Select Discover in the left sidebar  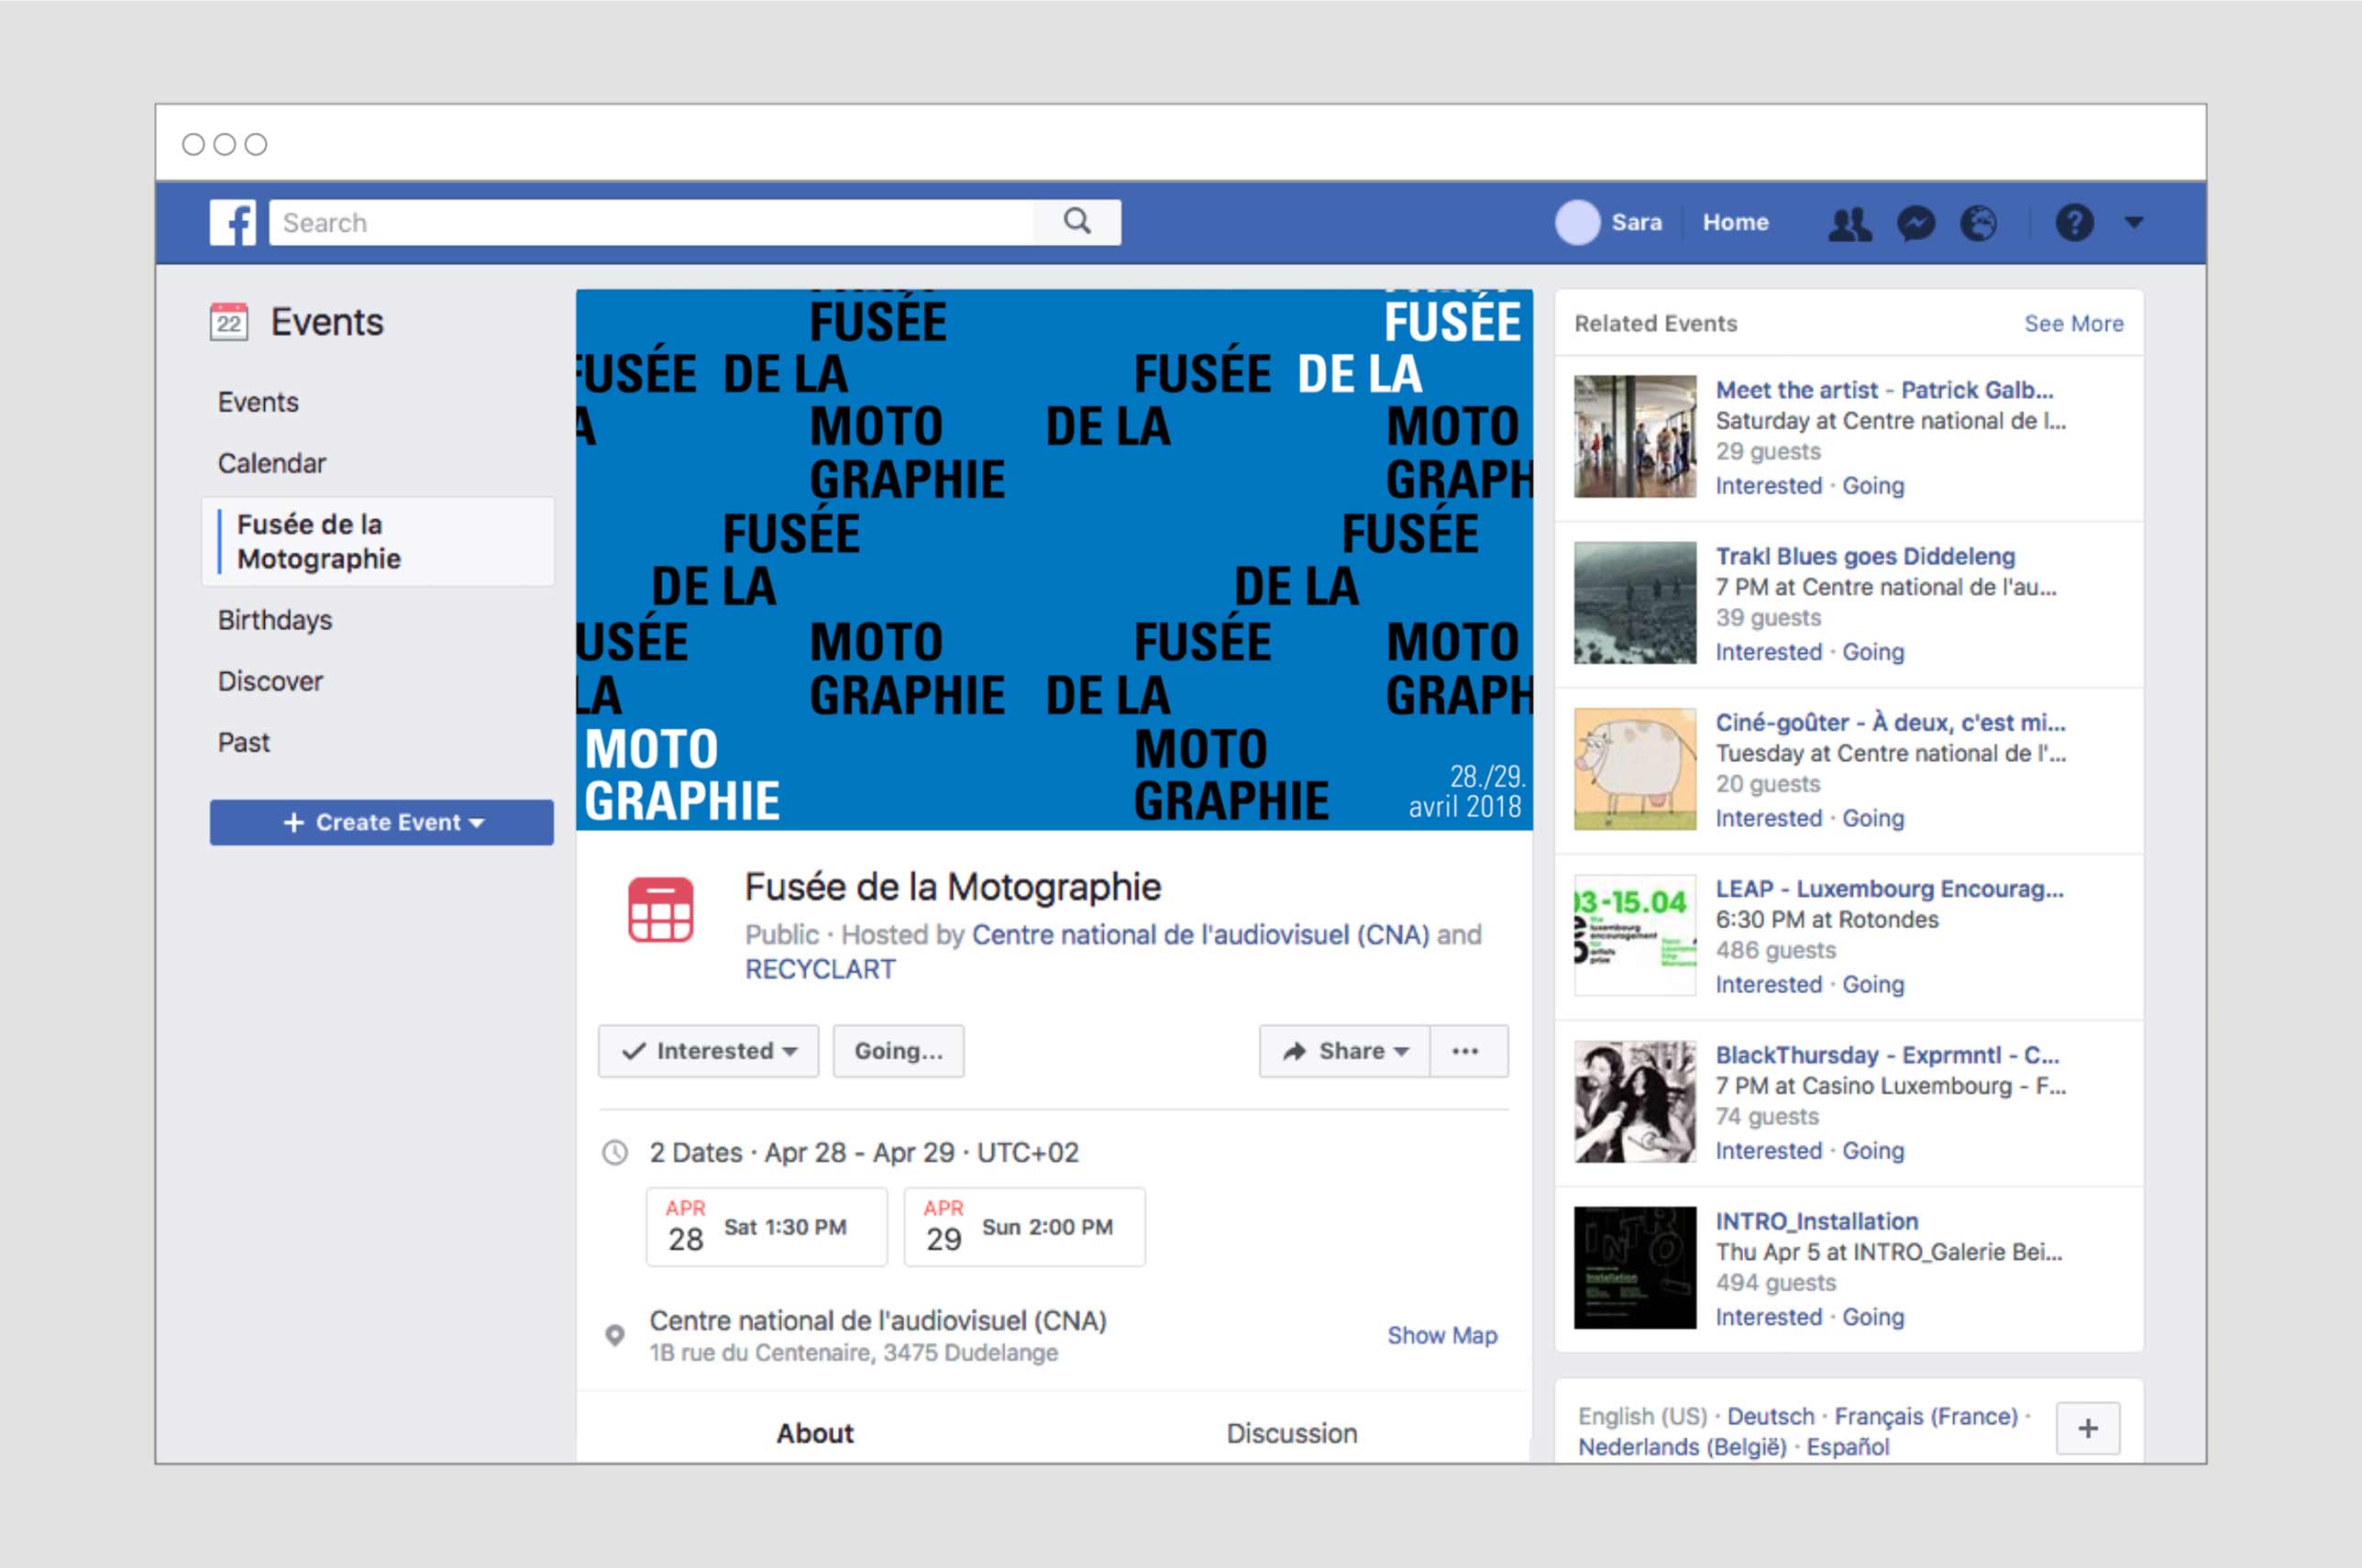tap(270, 681)
